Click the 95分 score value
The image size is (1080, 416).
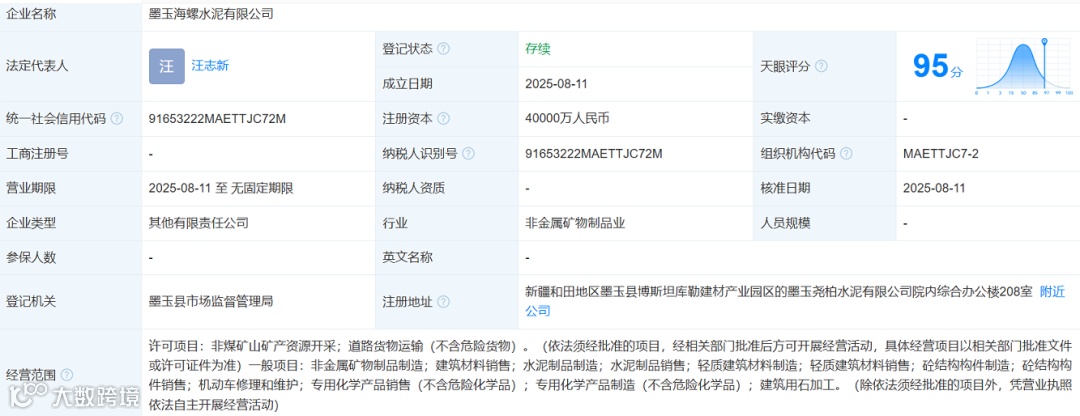coord(937,67)
